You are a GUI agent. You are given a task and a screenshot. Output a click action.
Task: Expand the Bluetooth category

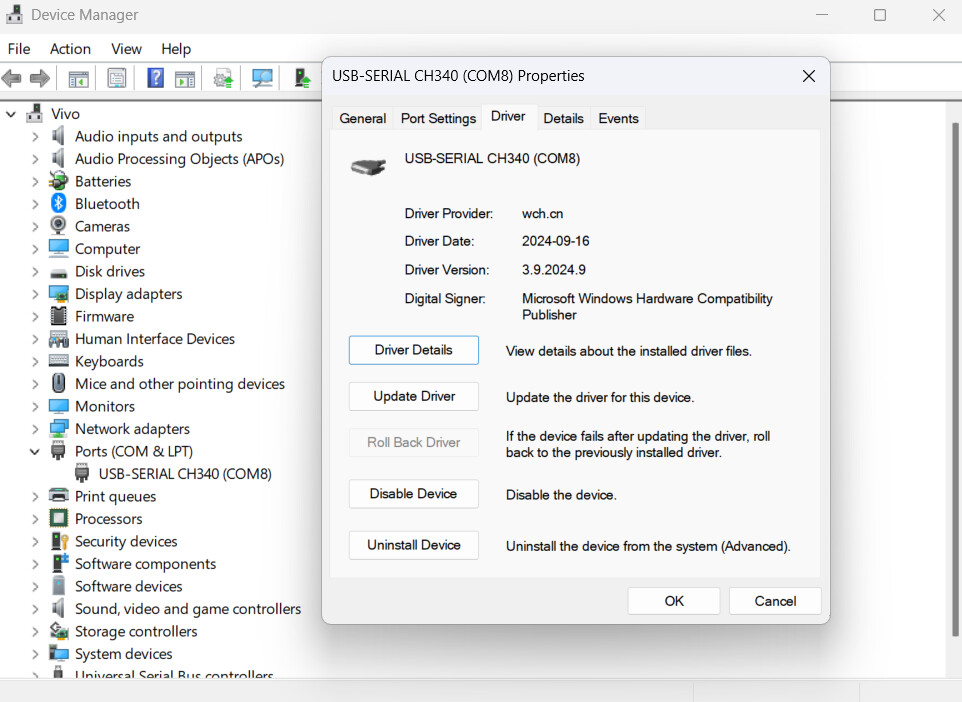[x=35, y=204]
